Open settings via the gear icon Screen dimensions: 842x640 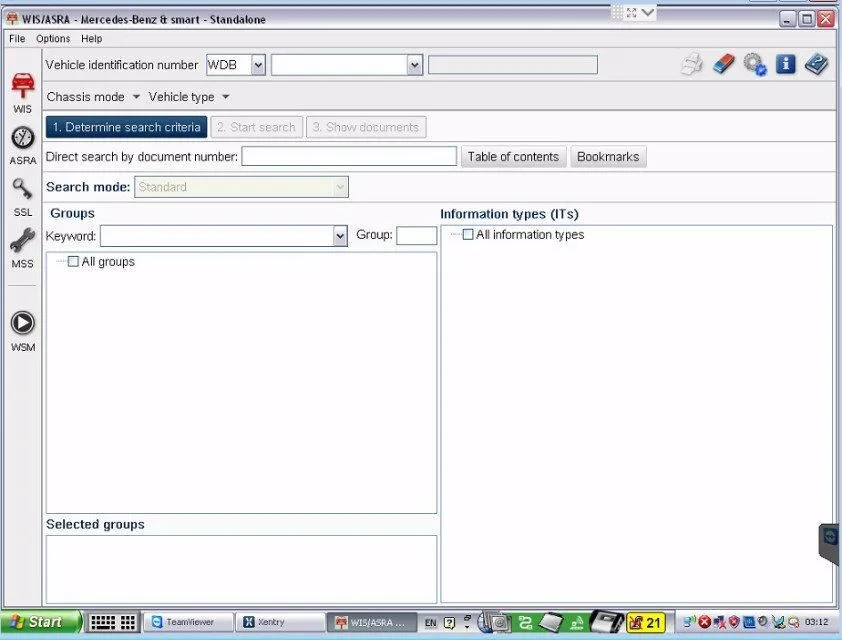[x=755, y=64]
